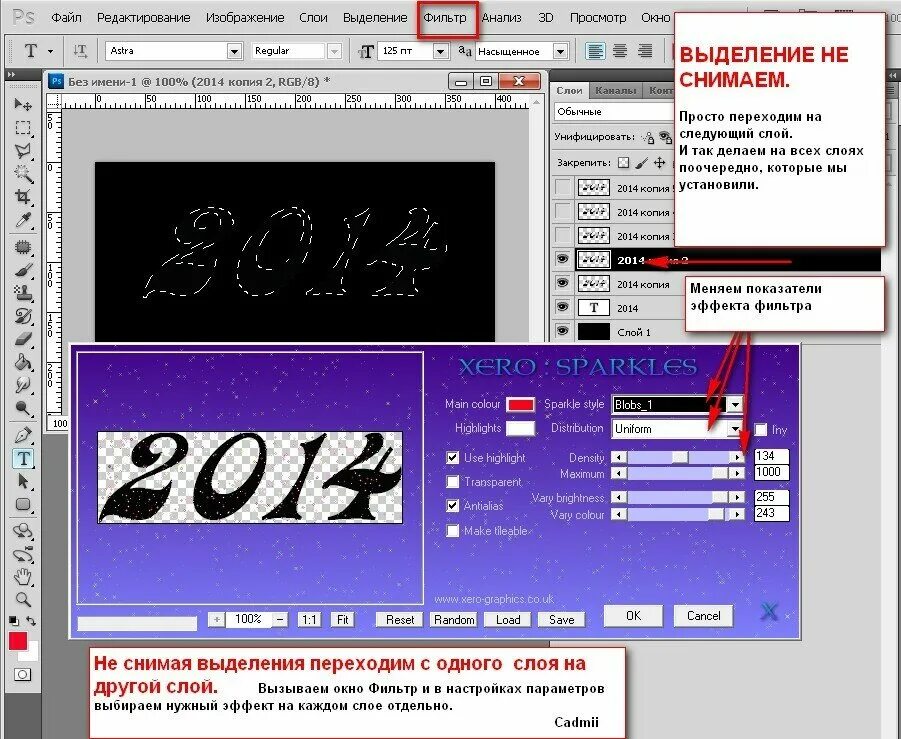
Task: Switch to the Каналы tab
Action: [615, 90]
